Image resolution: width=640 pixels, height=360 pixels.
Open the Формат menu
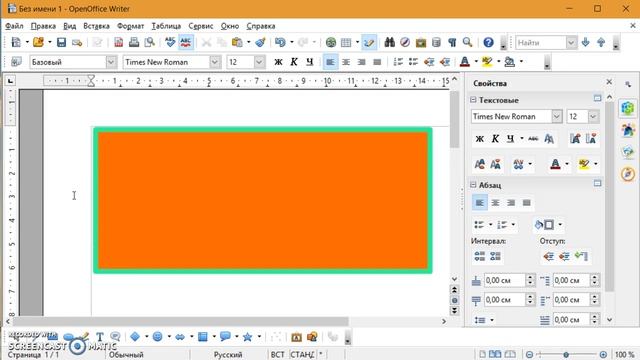pos(131,26)
